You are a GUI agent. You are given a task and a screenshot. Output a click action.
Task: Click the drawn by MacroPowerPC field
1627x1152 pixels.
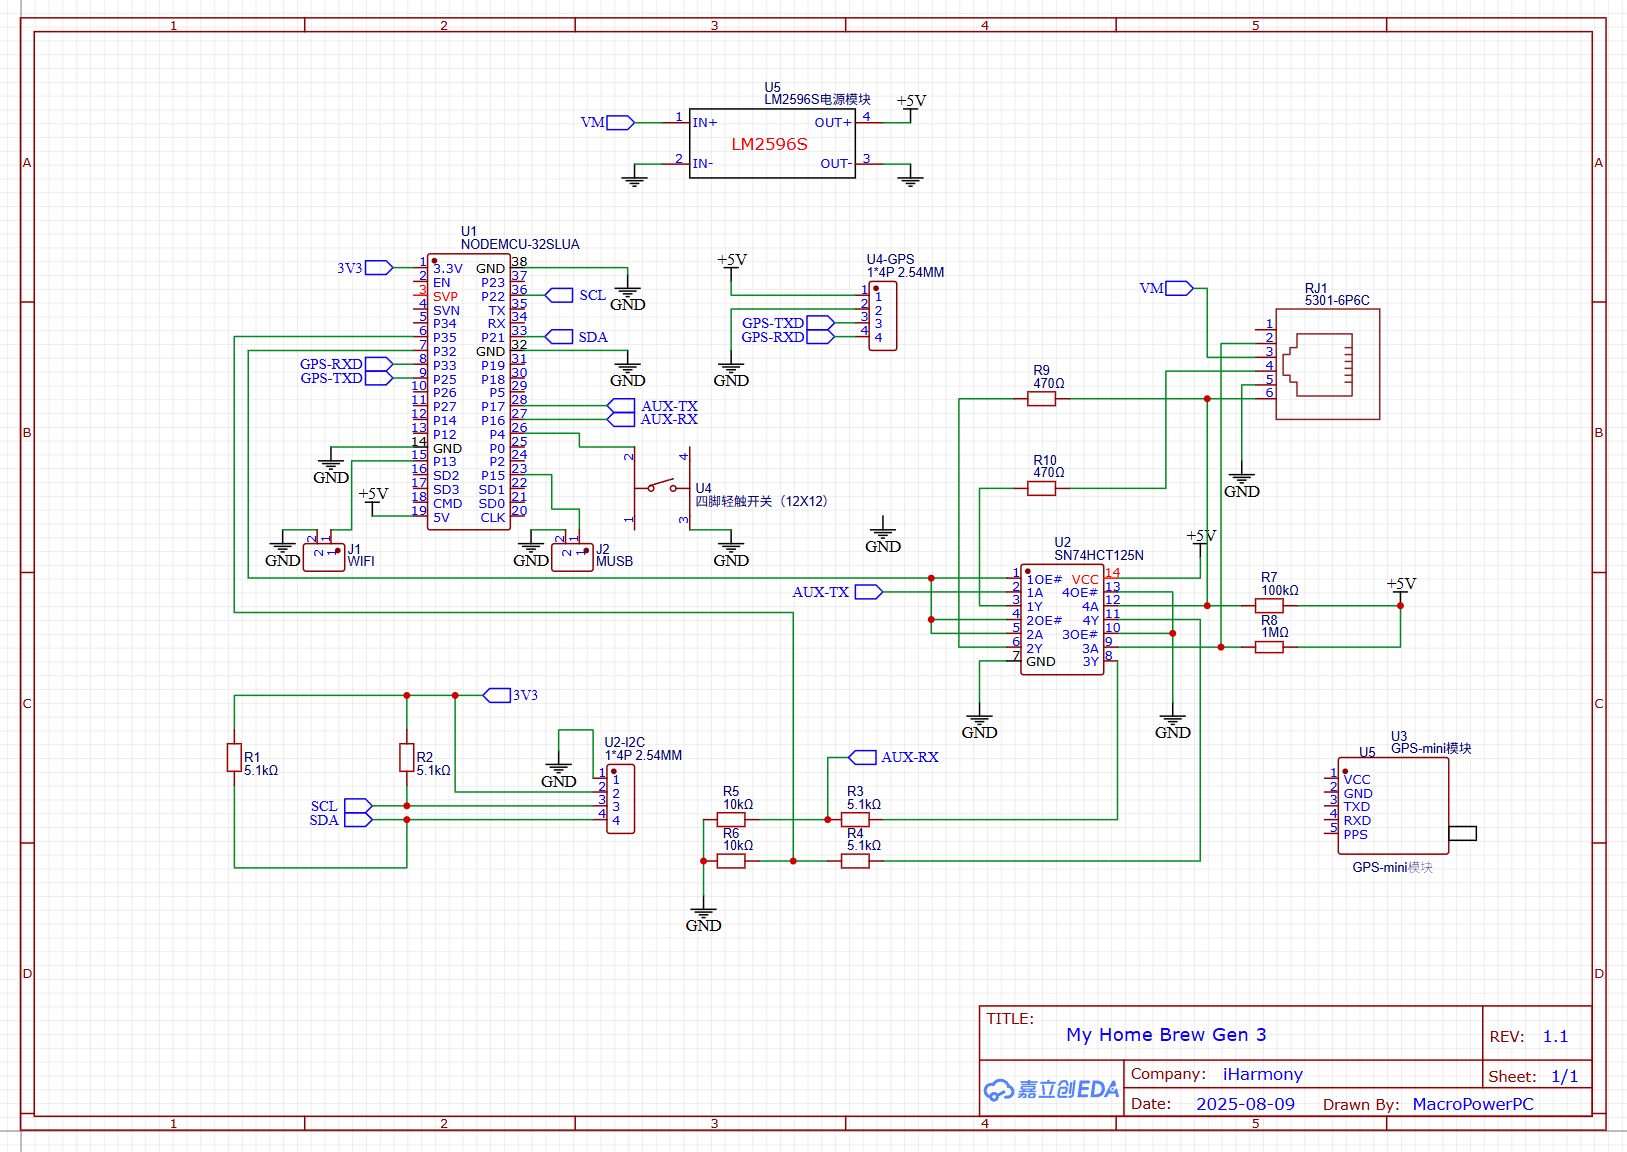tap(1473, 1104)
